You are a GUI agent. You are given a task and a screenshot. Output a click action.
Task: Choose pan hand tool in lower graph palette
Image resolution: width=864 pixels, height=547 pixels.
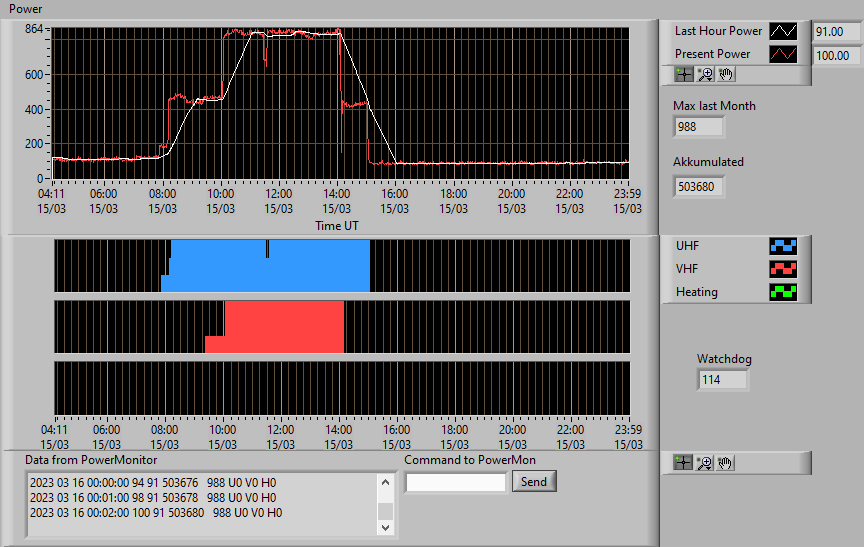pos(725,463)
